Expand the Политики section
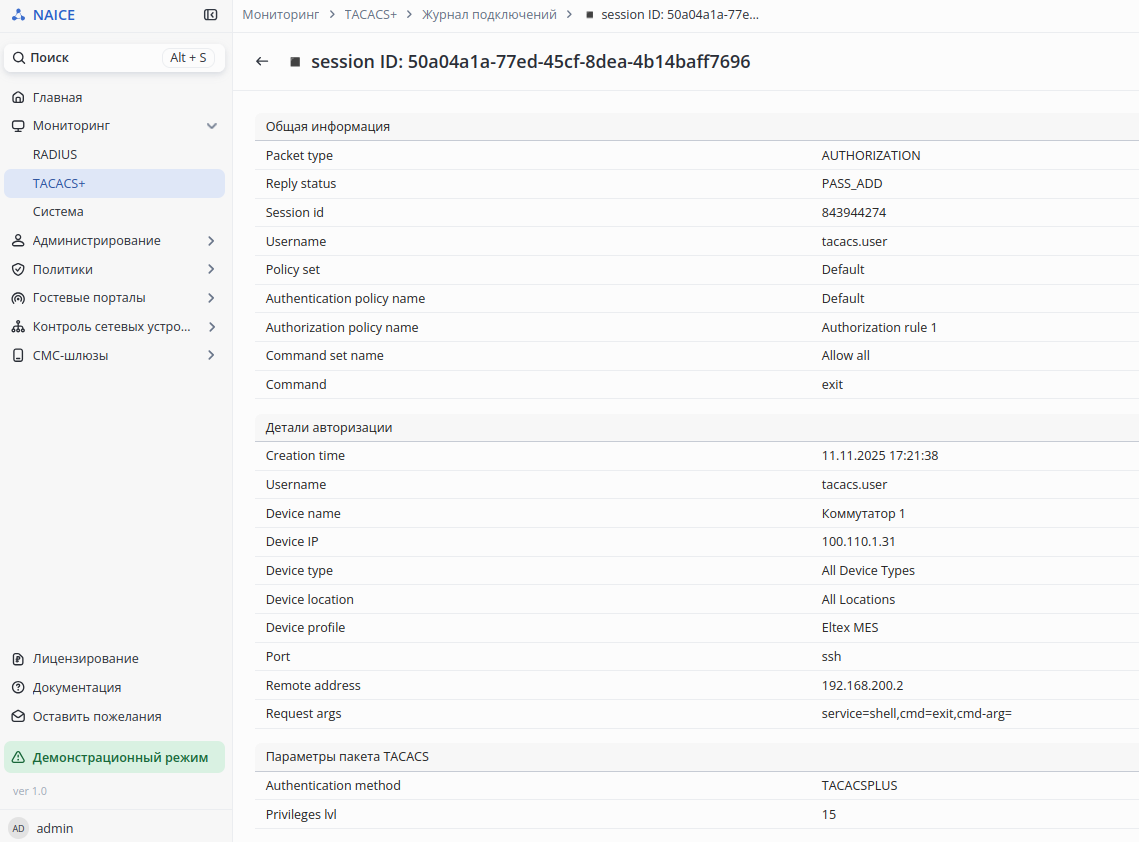1139x842 pixels. click(211, 270)
